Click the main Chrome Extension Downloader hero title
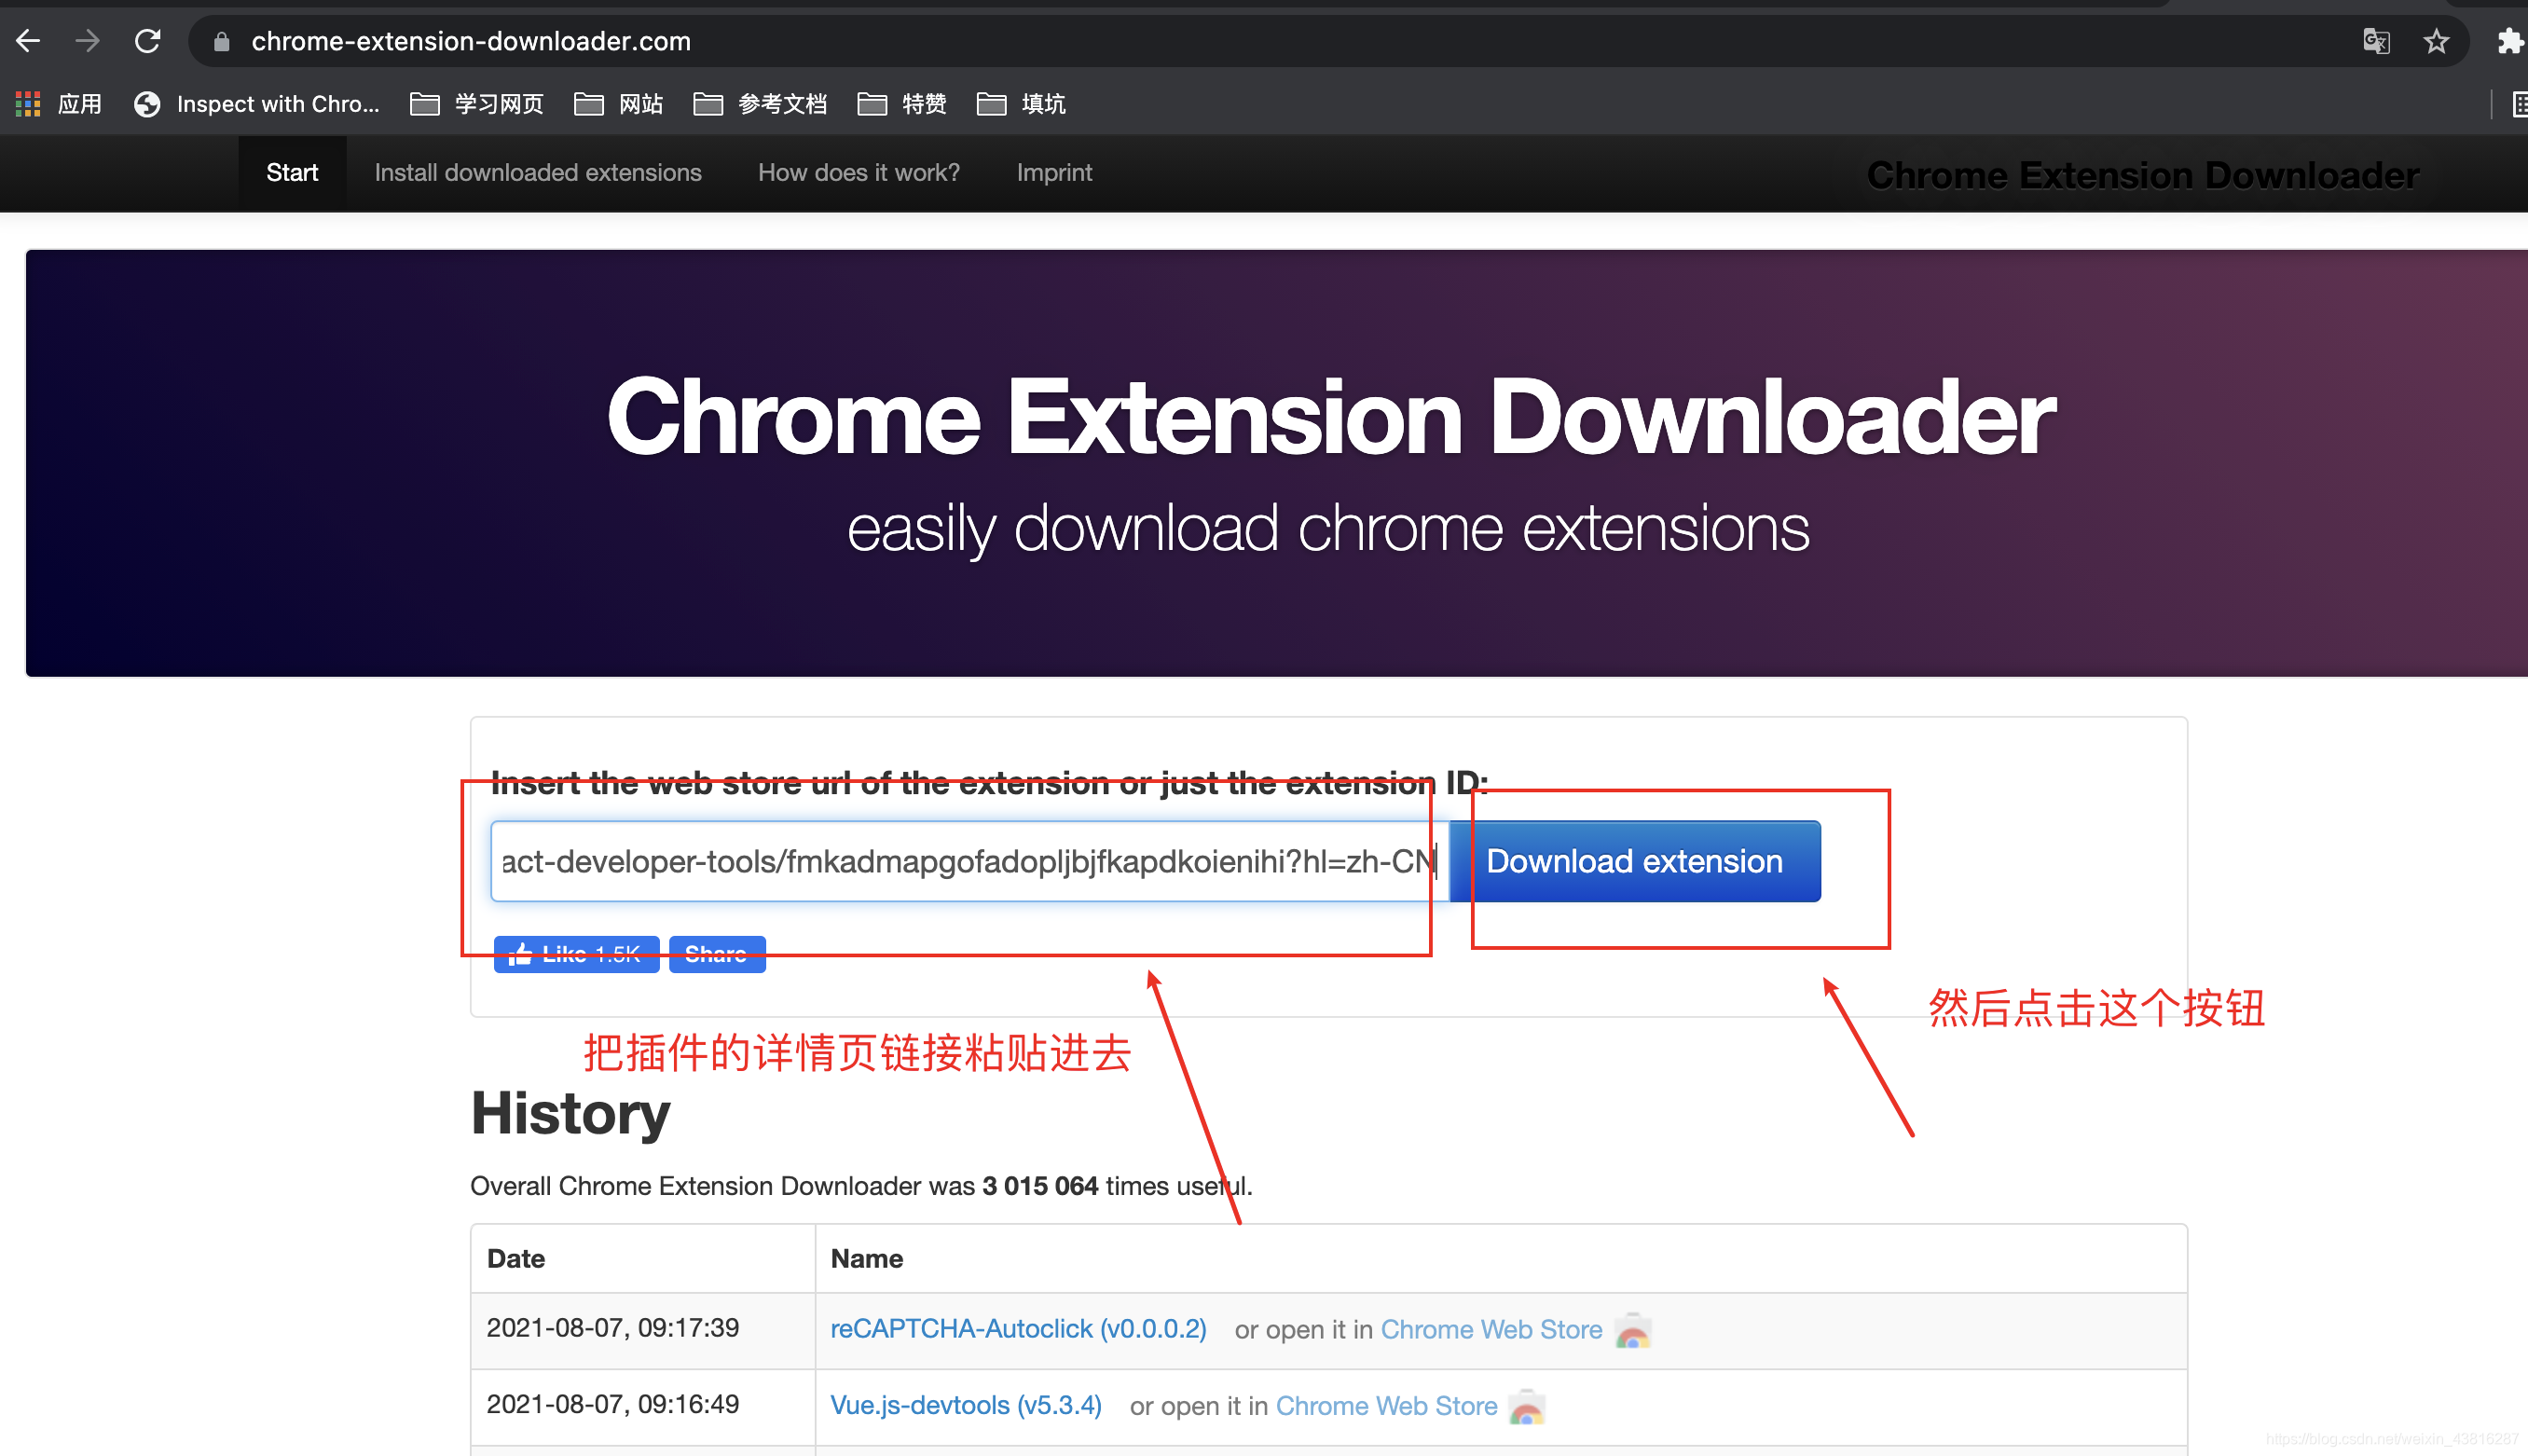This screenshot has width=2528, height=1456. click(1331, 418)
